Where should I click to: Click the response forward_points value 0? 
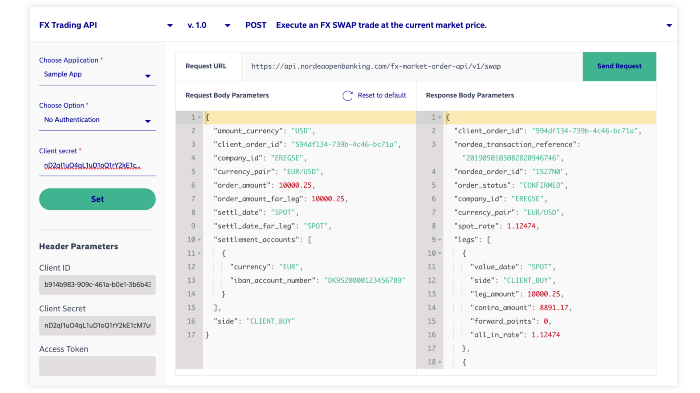[546, 322]
